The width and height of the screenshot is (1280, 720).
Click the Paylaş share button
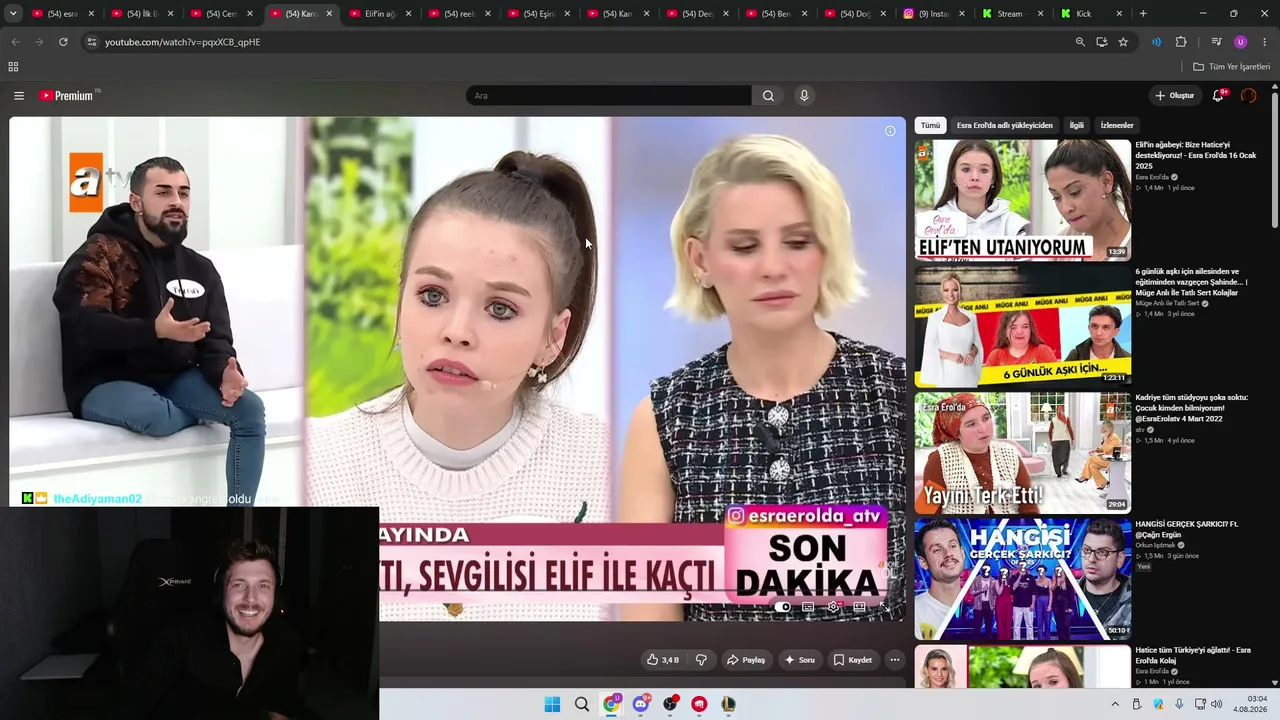pyautogui.click(x=746, y=660)
